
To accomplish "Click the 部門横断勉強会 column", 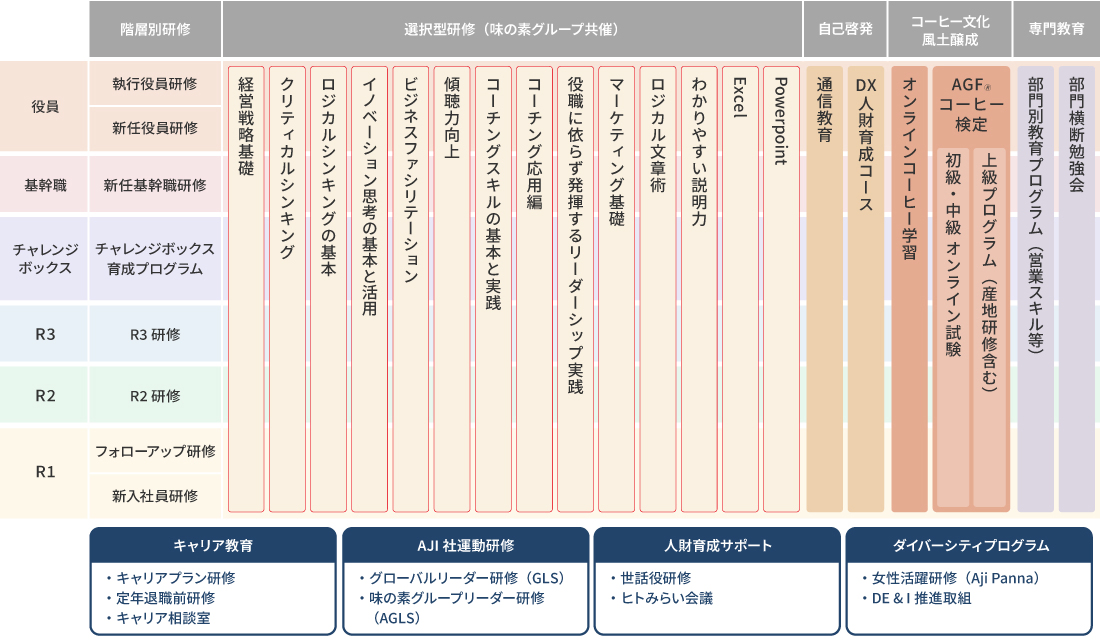I will click(1077, 289).
